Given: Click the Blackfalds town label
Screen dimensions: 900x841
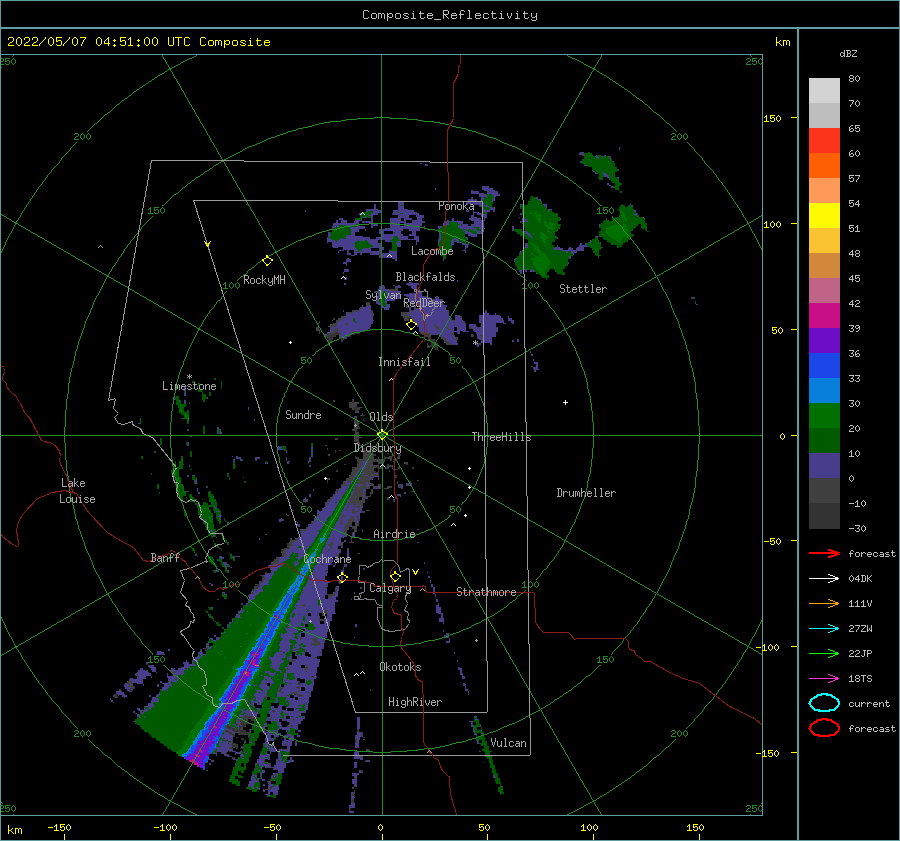Looking at the screenshot, I should pyautogui.click(x=425, y=277).
